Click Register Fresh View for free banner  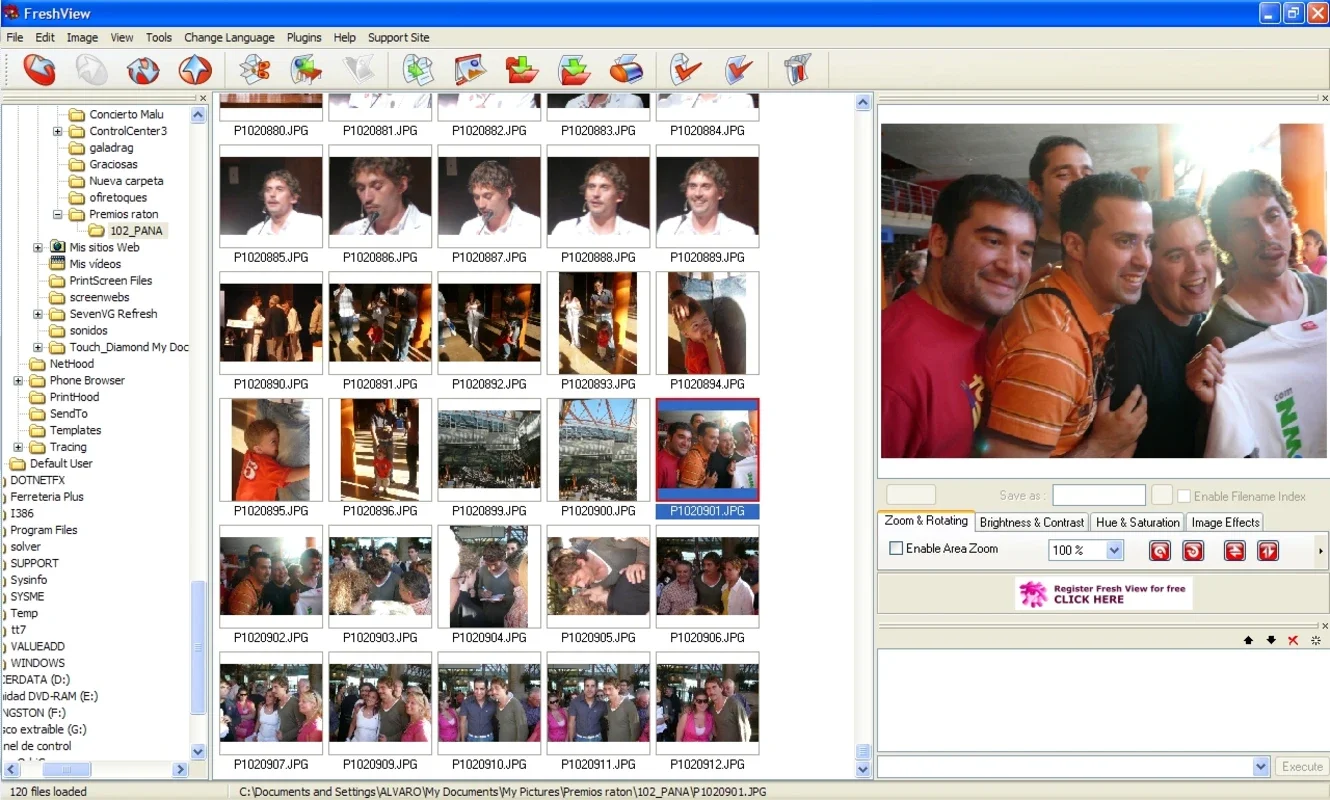click(x=1103, y=594)
